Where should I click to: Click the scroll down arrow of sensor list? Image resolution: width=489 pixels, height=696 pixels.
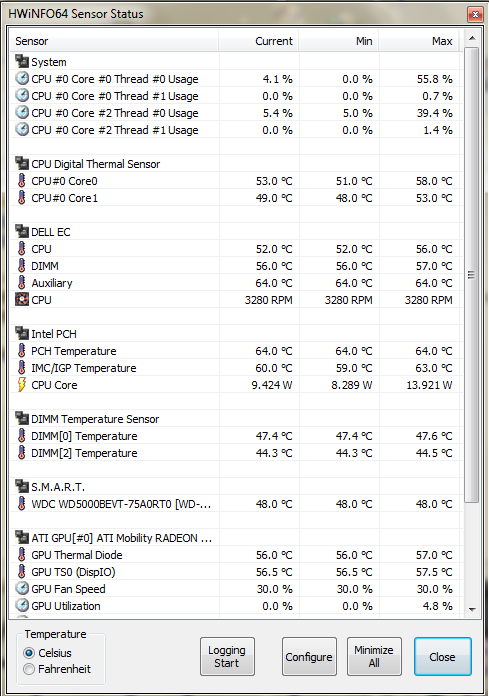472,609
